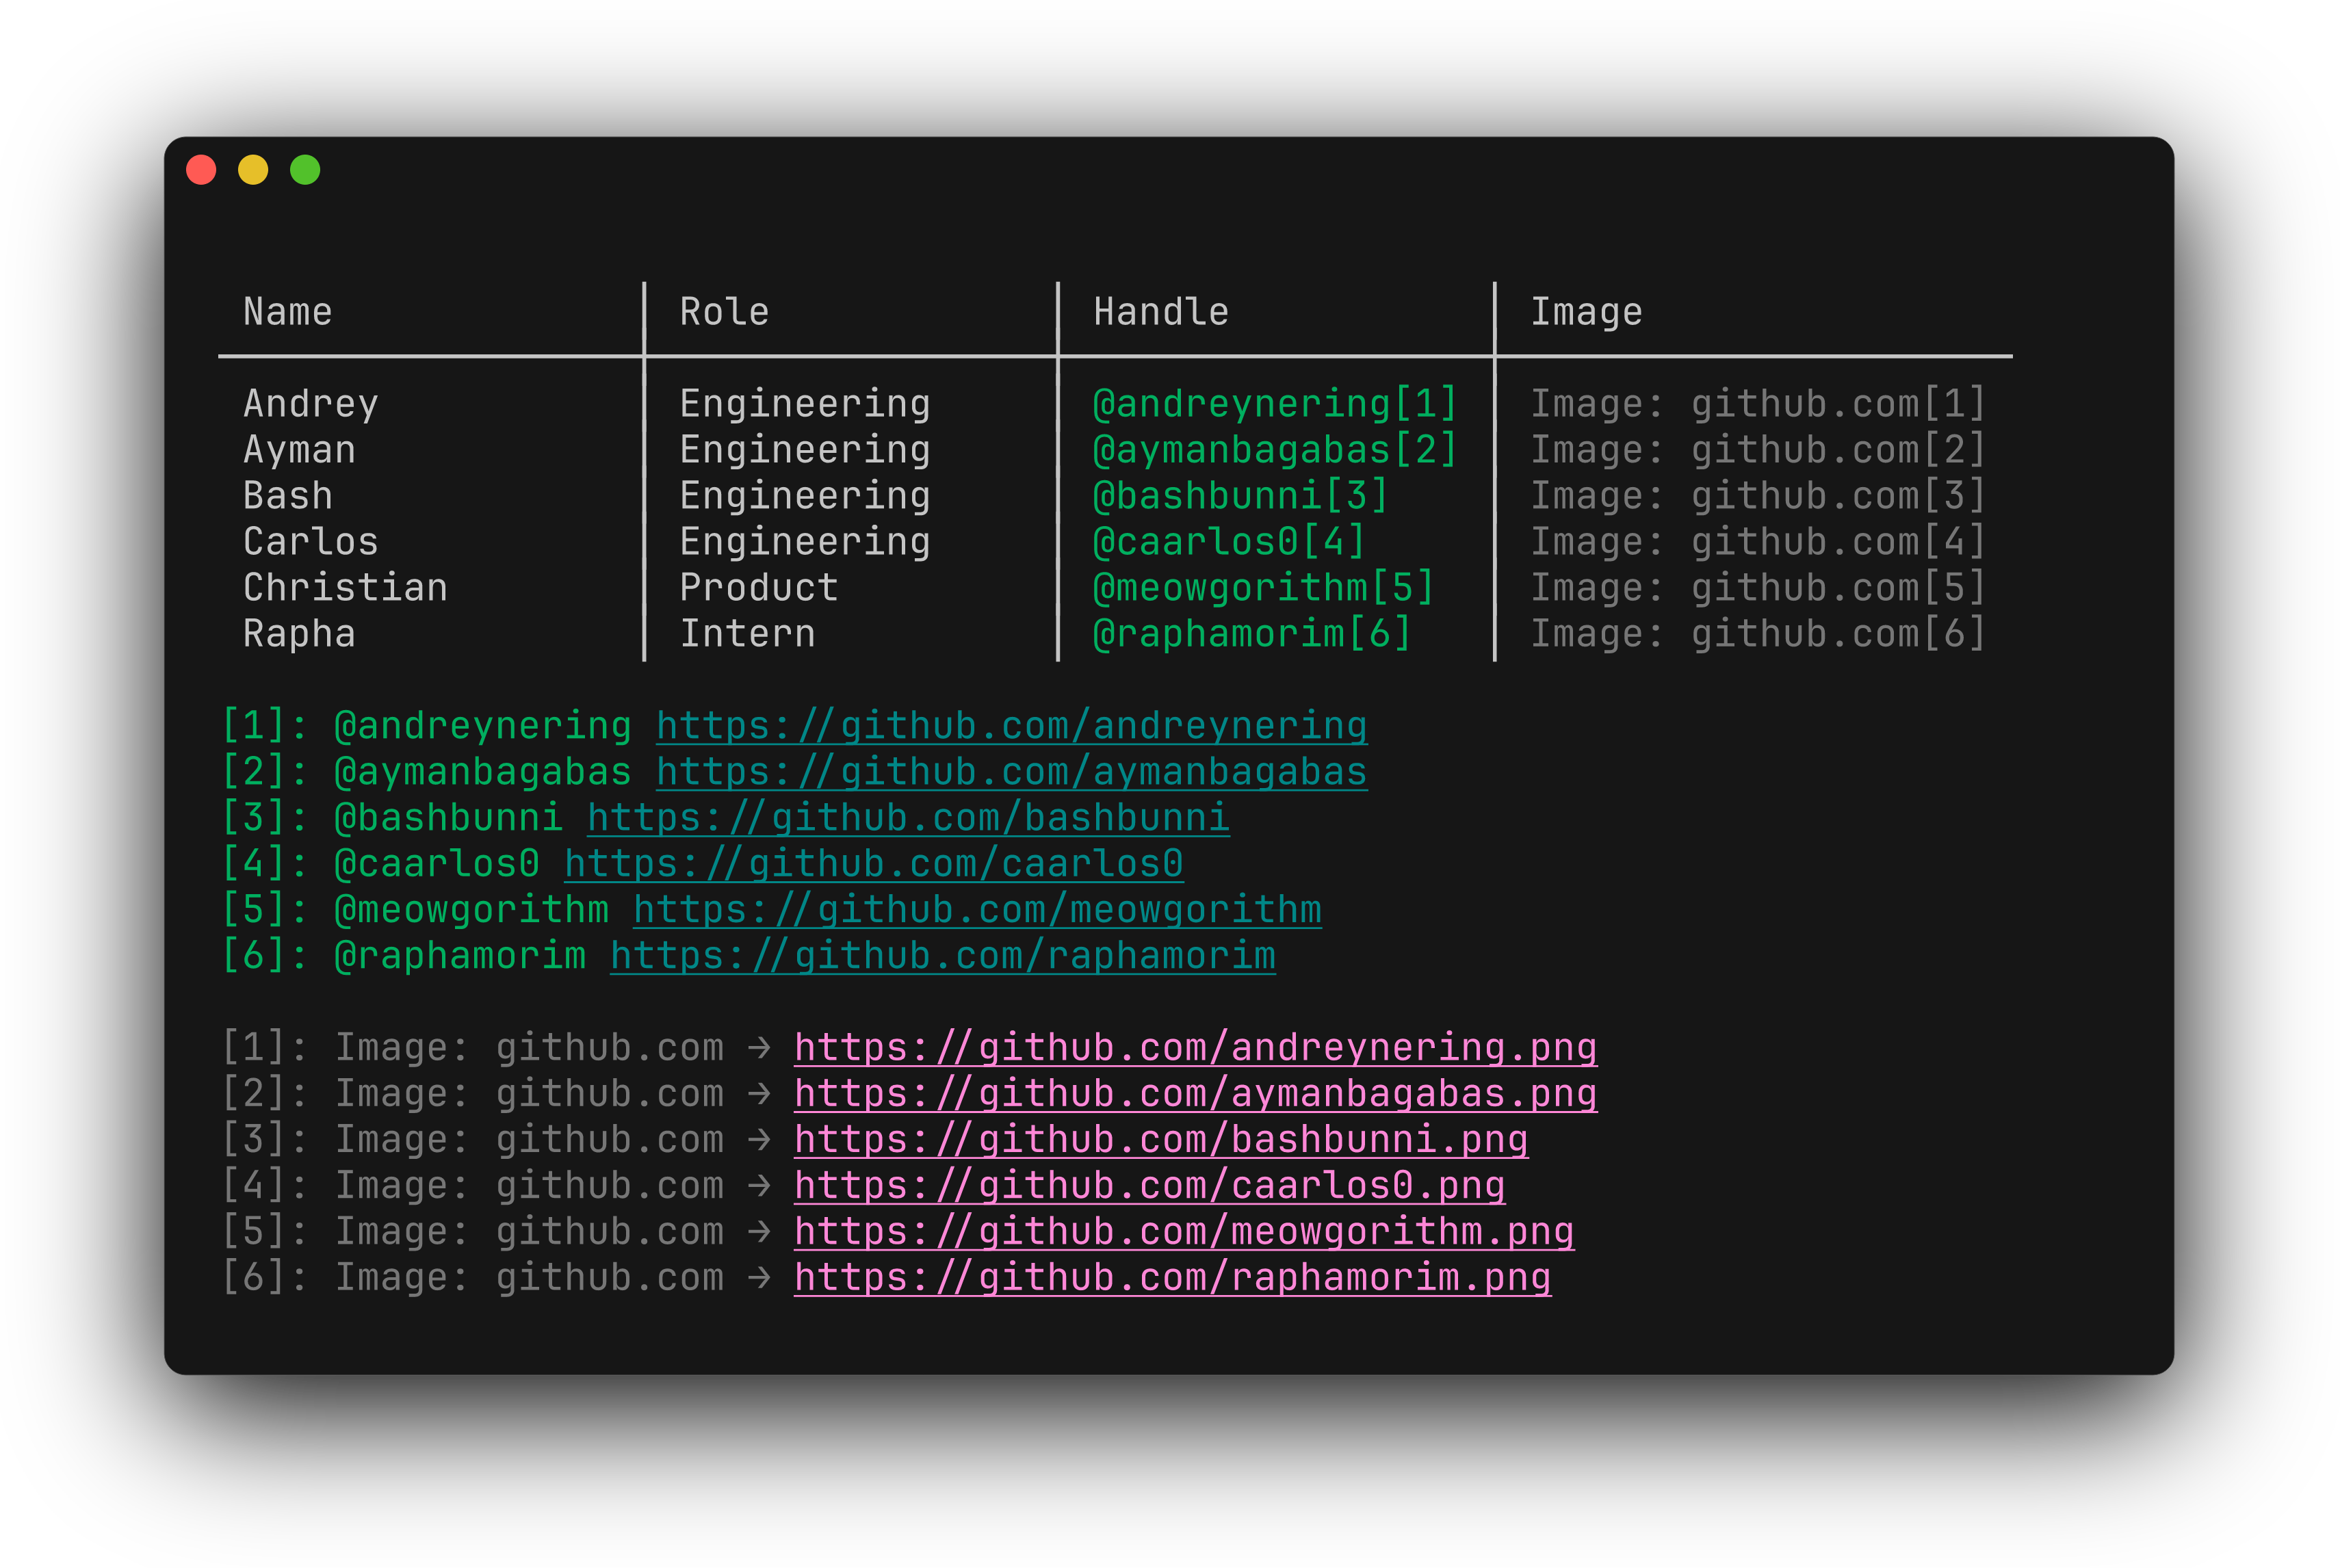Image resolution: width=2340 pixels, height=1568 pixels.
Task: Click gray footnote [3]: Image: github.com
Action: point(472,1140)
